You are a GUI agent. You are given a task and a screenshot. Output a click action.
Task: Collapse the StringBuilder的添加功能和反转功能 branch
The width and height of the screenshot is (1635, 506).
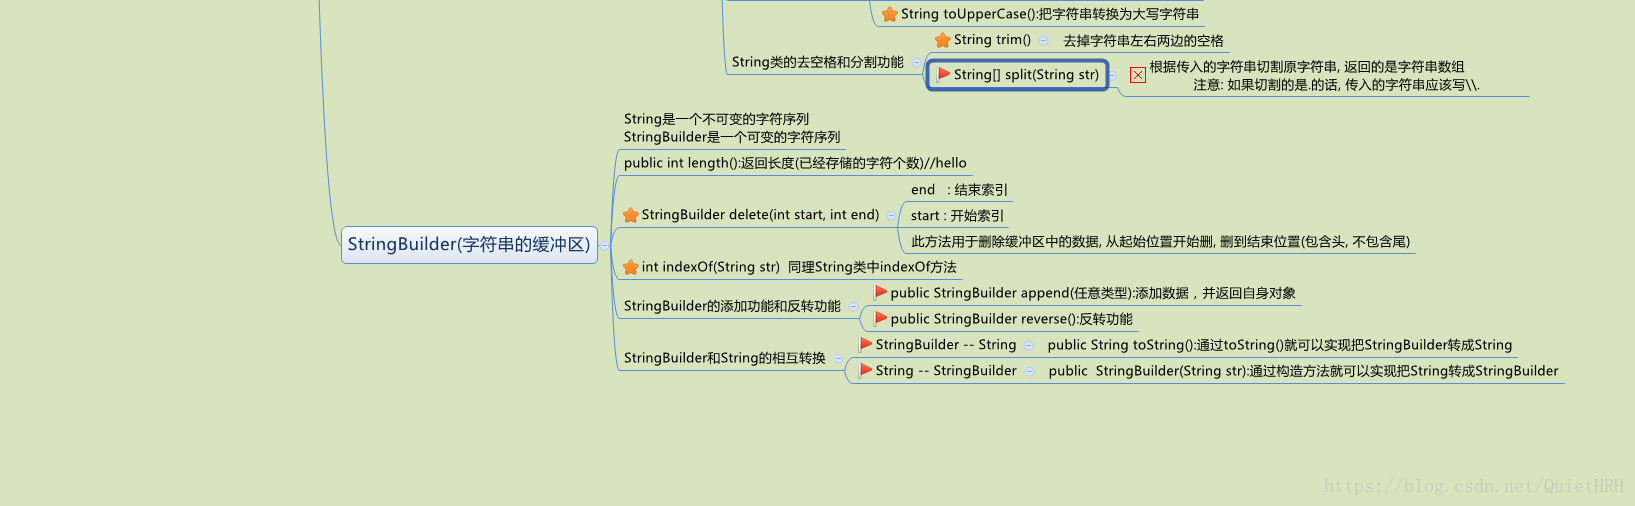coord(853,306)
